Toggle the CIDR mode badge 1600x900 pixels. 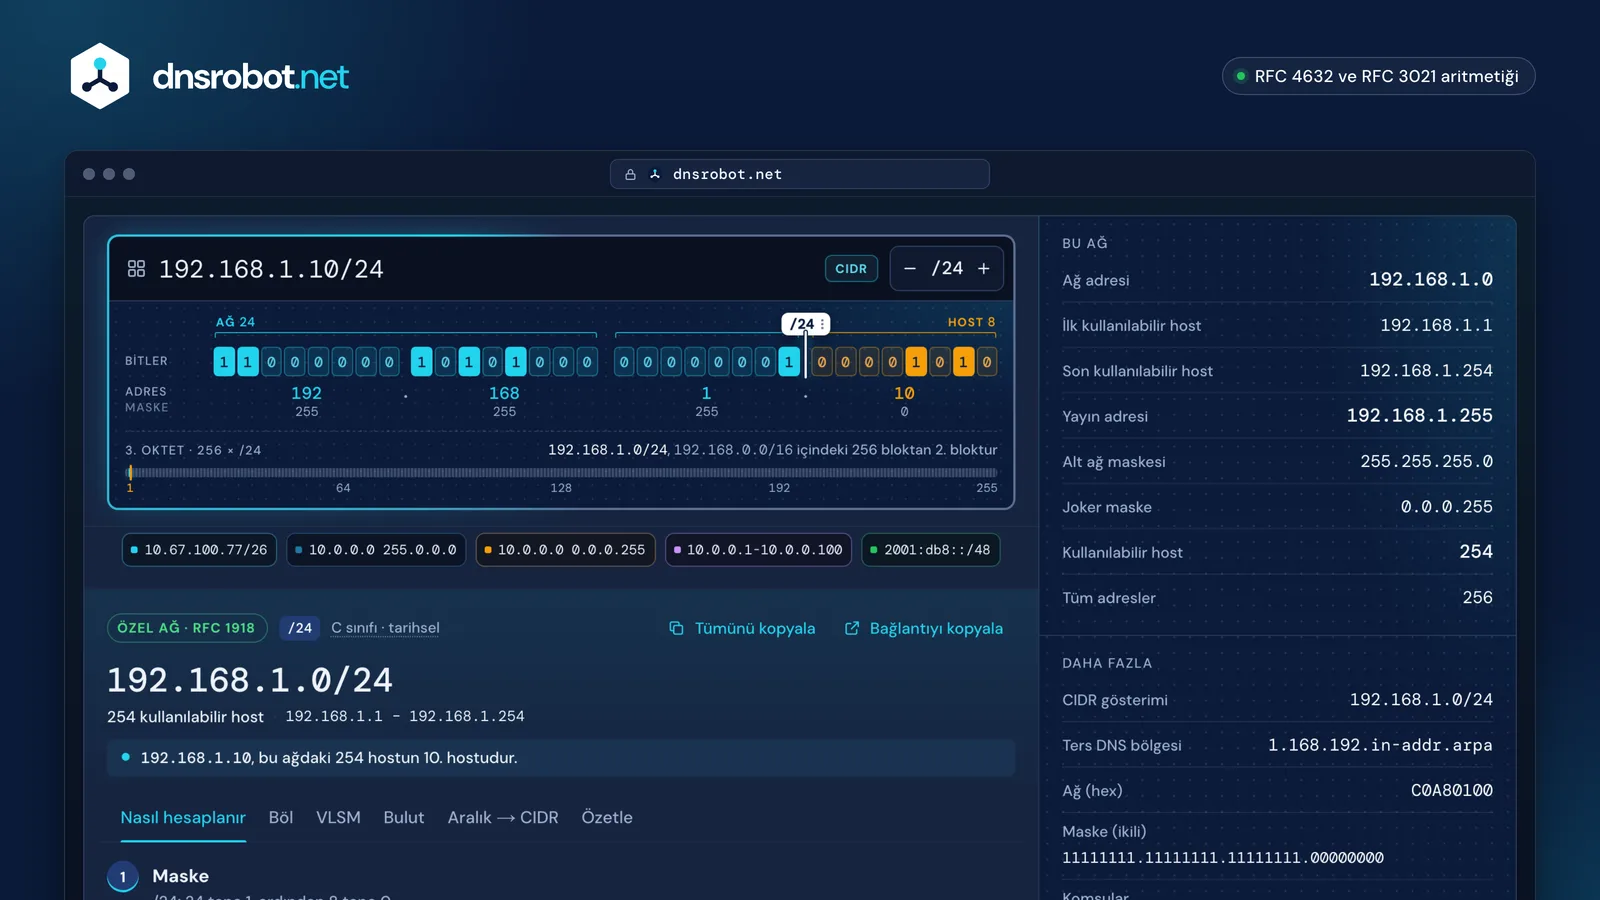click(851, 269)
